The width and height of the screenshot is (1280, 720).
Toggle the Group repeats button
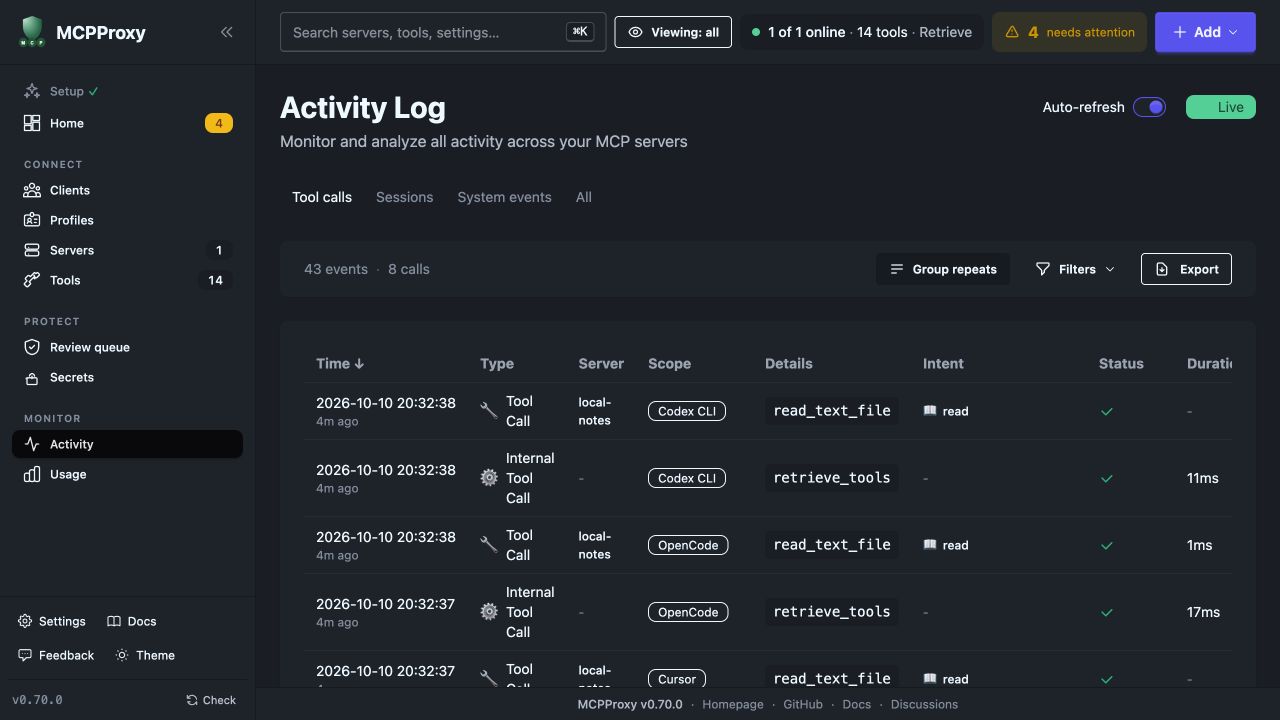point(943,269)
